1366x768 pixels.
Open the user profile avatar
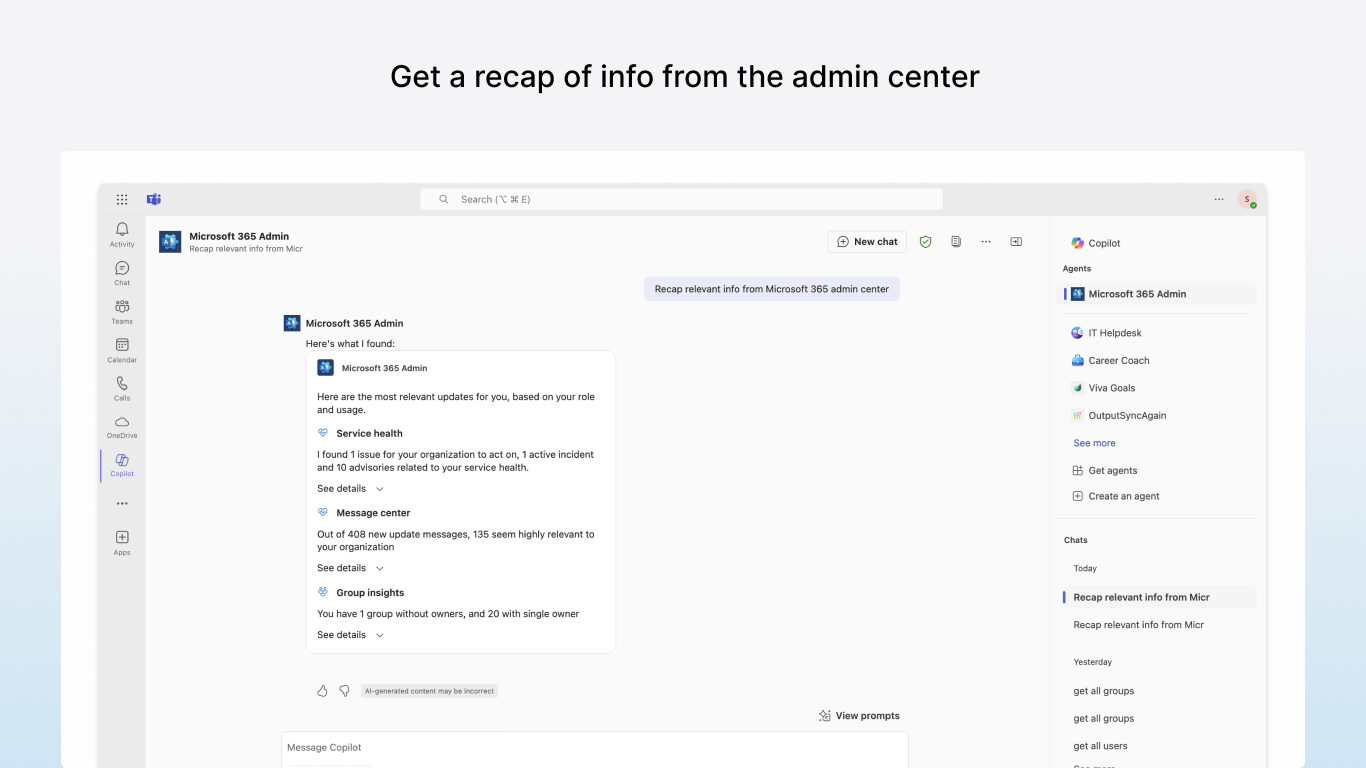tap(1247, 199)
